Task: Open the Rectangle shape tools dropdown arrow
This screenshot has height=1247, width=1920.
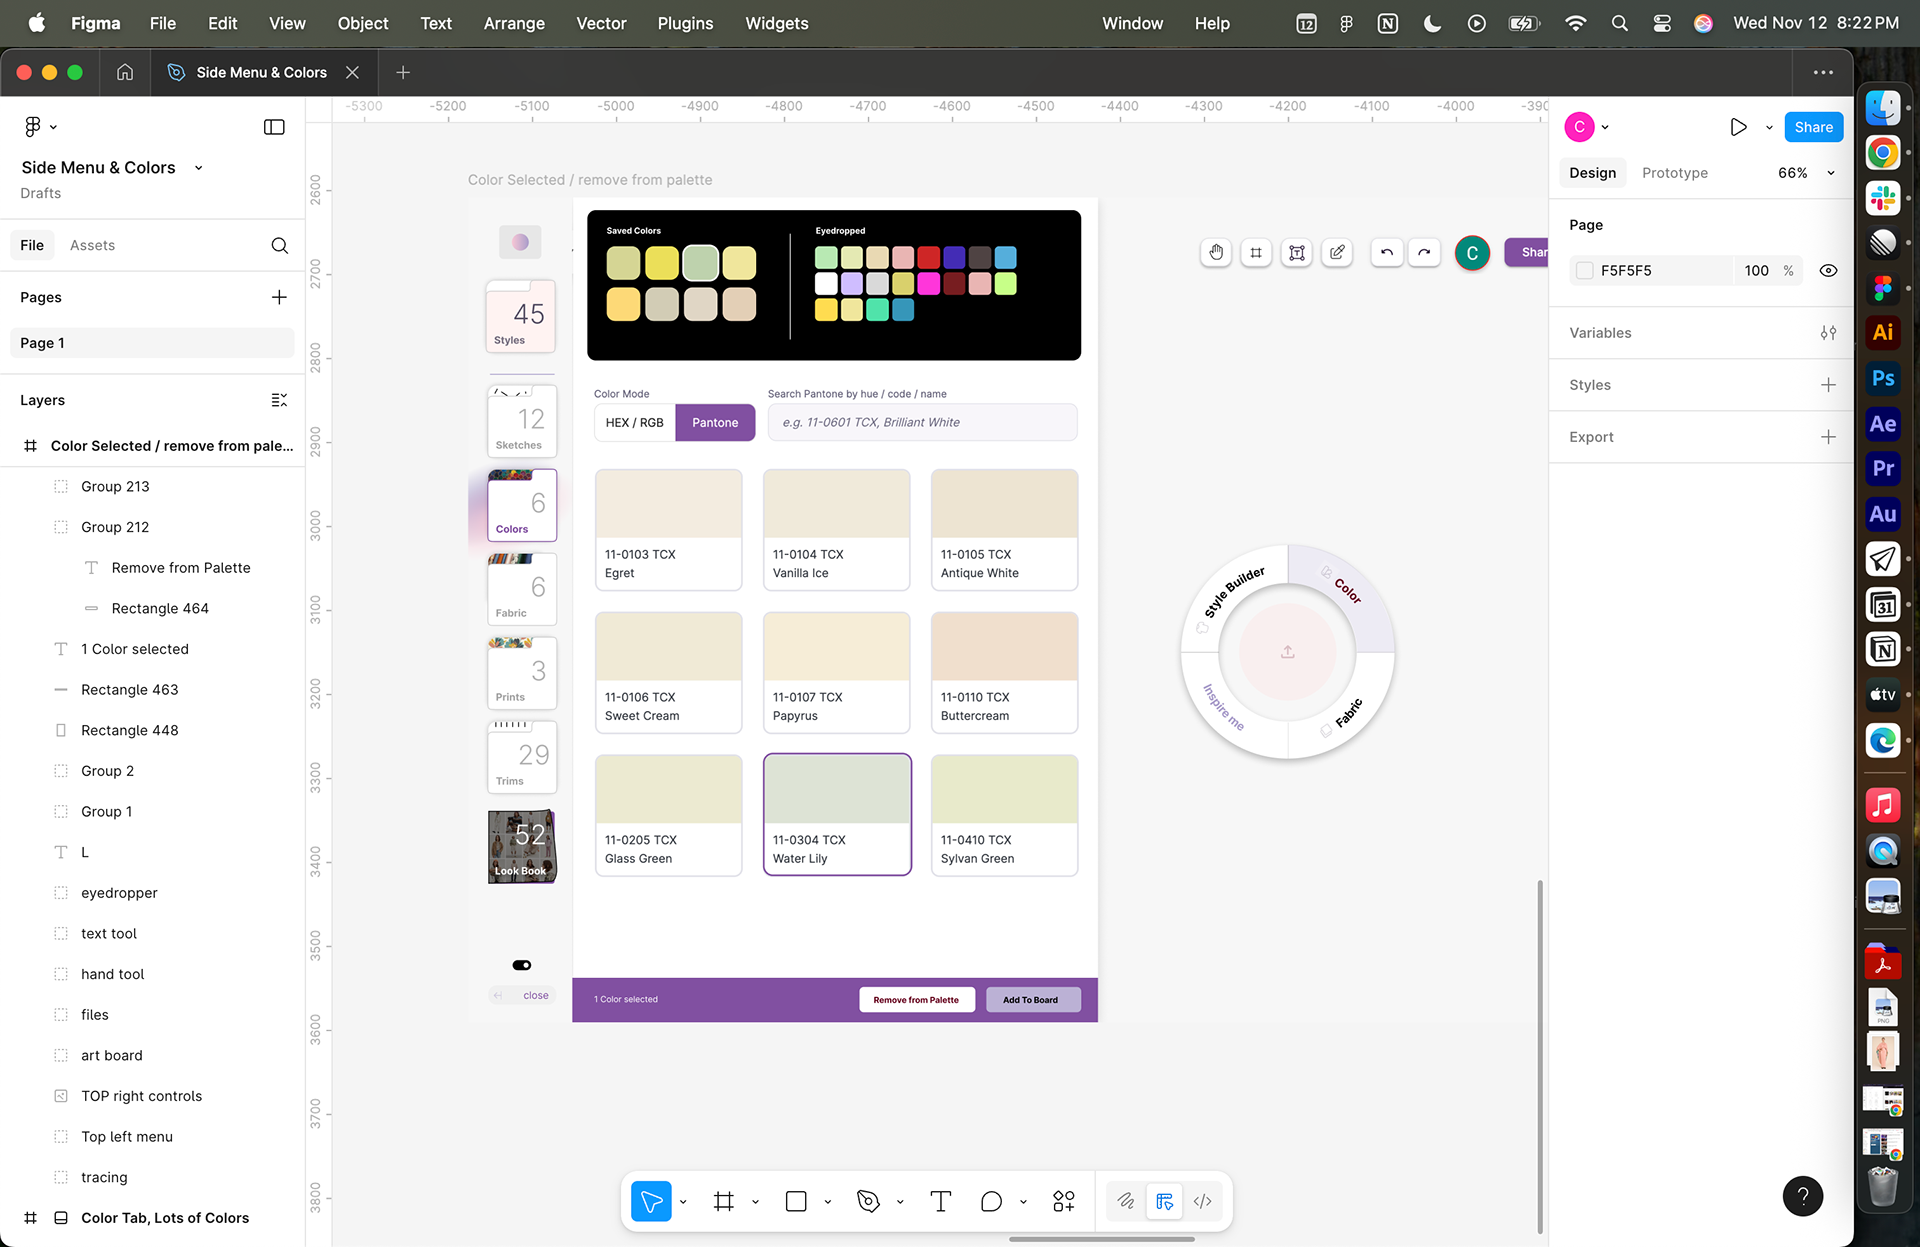Action: tap(828, 1202)
